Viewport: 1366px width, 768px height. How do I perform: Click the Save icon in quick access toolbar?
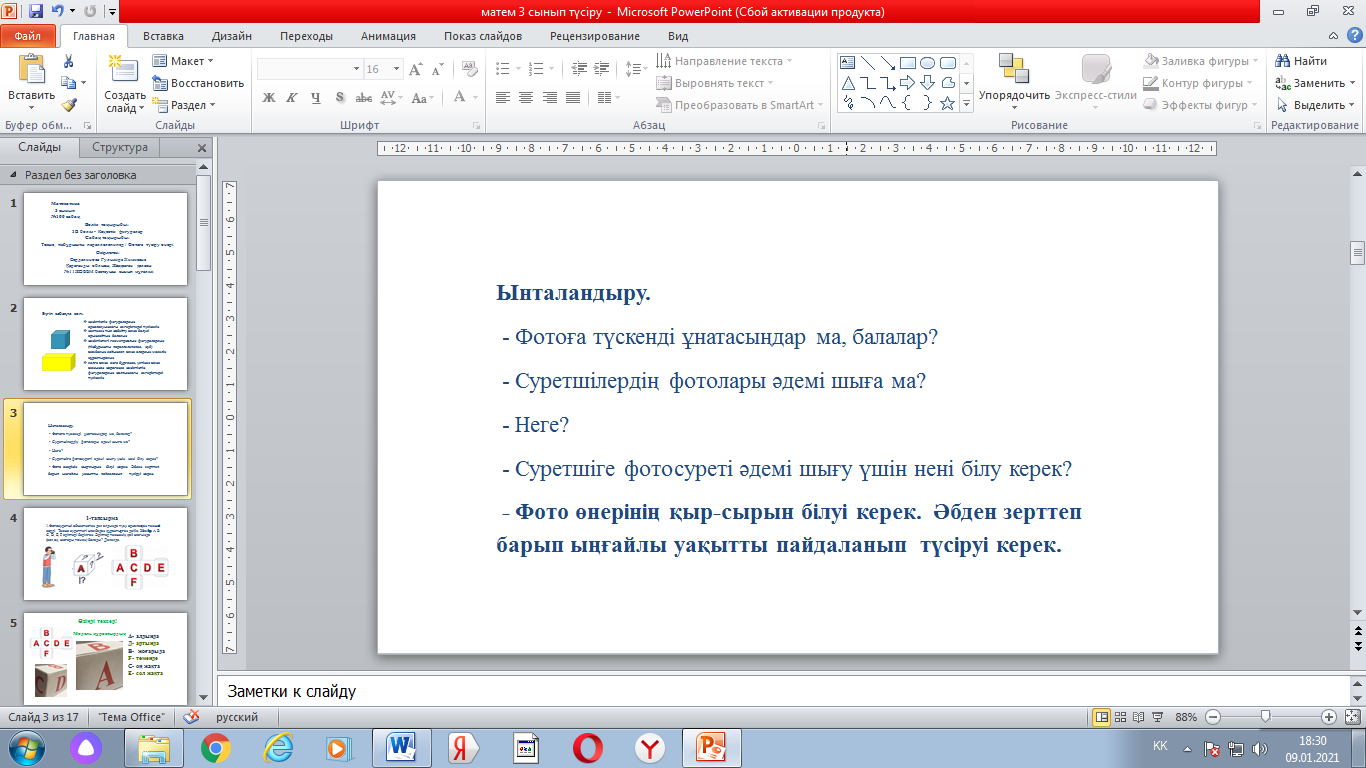click(36, 12)
